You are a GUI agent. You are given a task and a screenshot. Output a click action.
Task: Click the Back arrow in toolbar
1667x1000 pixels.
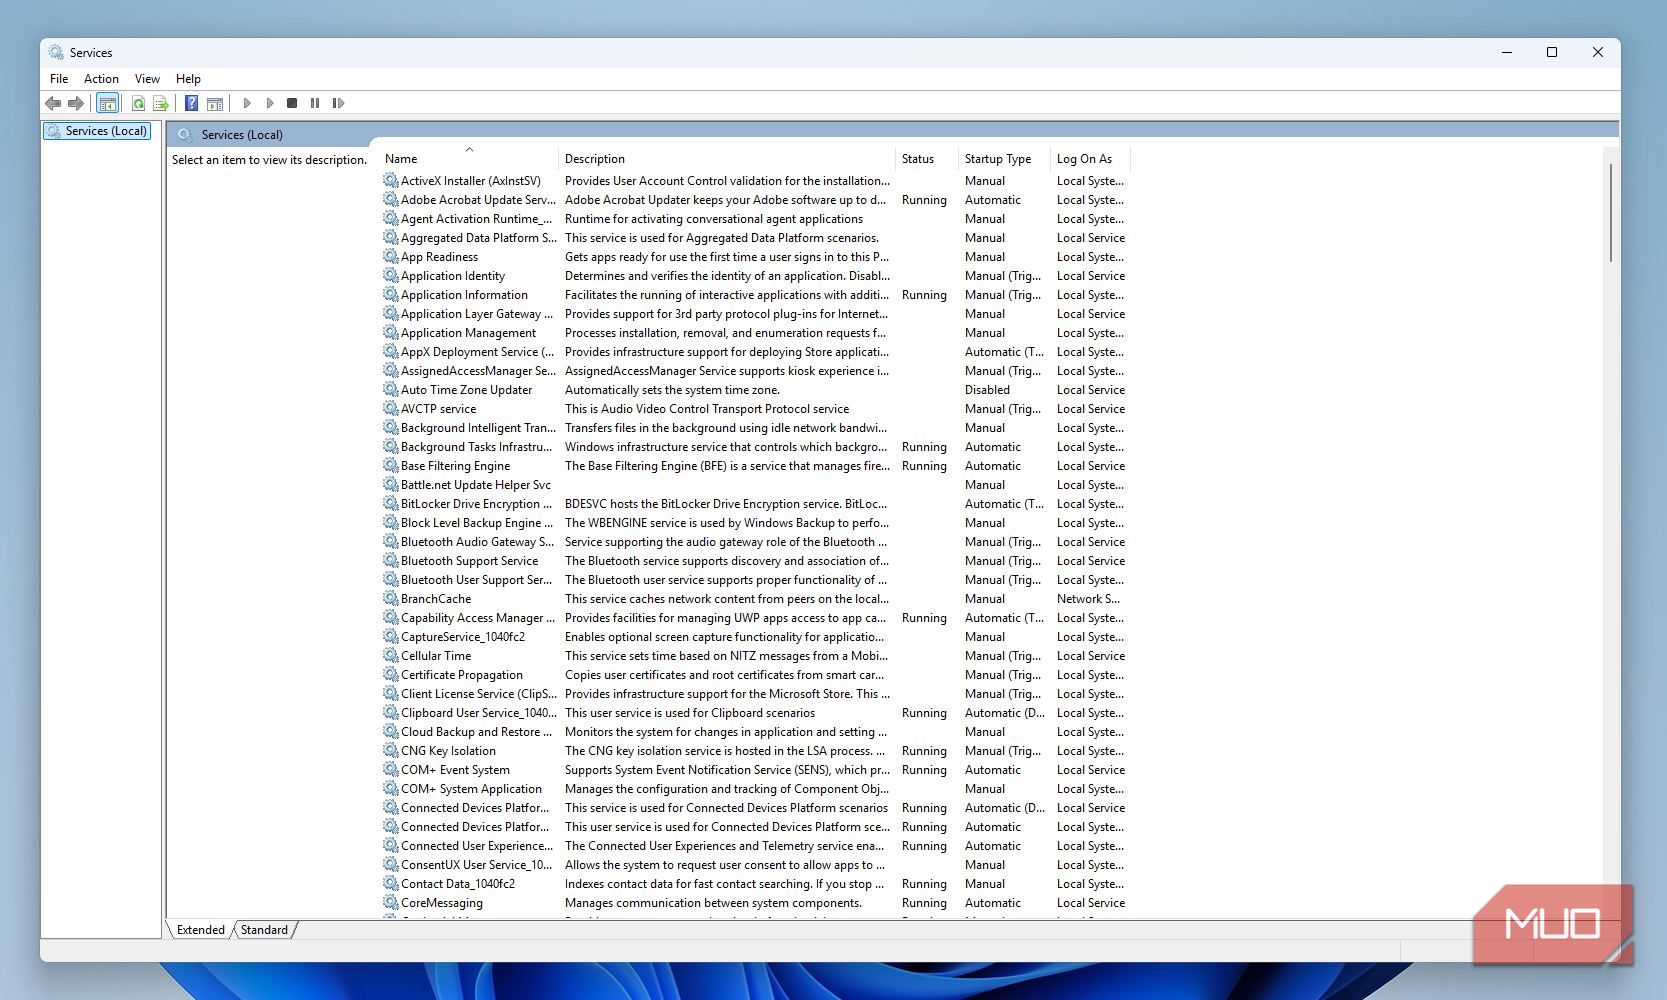pos(53,103)
